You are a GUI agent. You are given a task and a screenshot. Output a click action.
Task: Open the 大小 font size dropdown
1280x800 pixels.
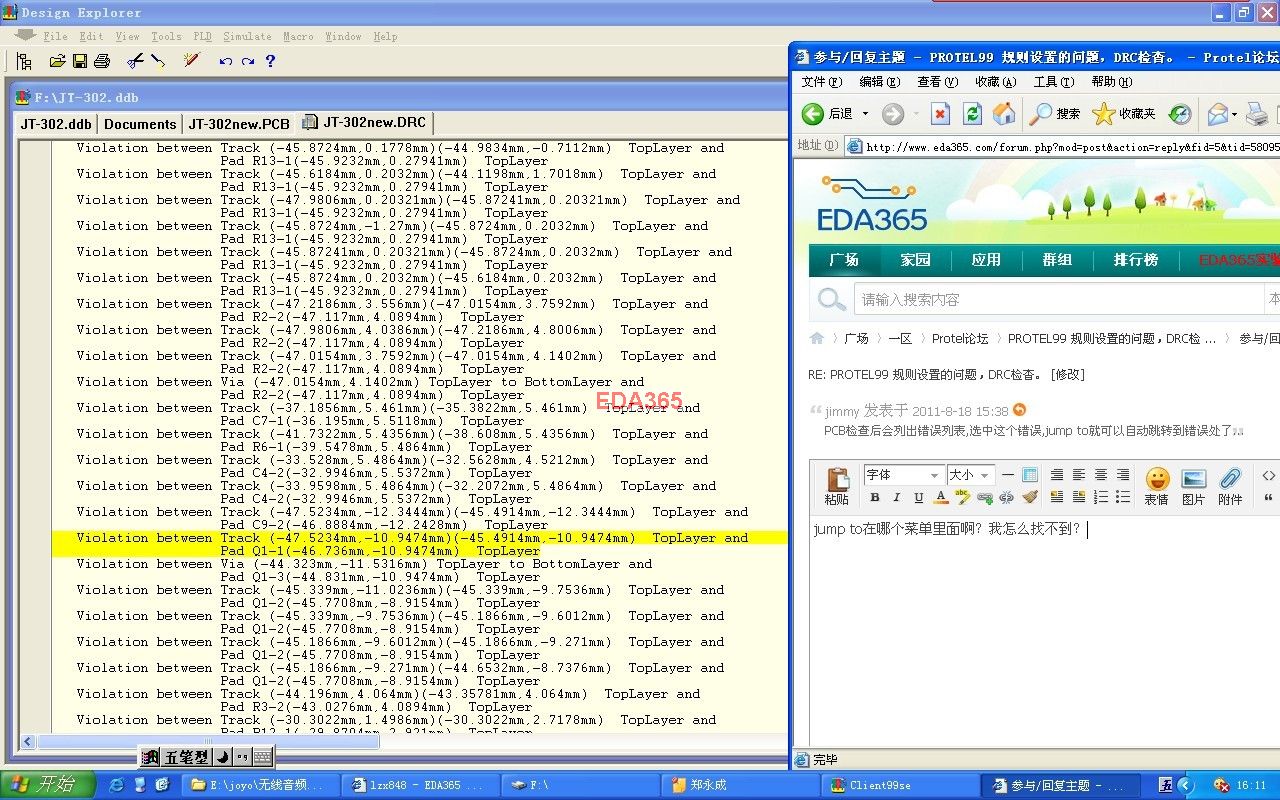970,475
